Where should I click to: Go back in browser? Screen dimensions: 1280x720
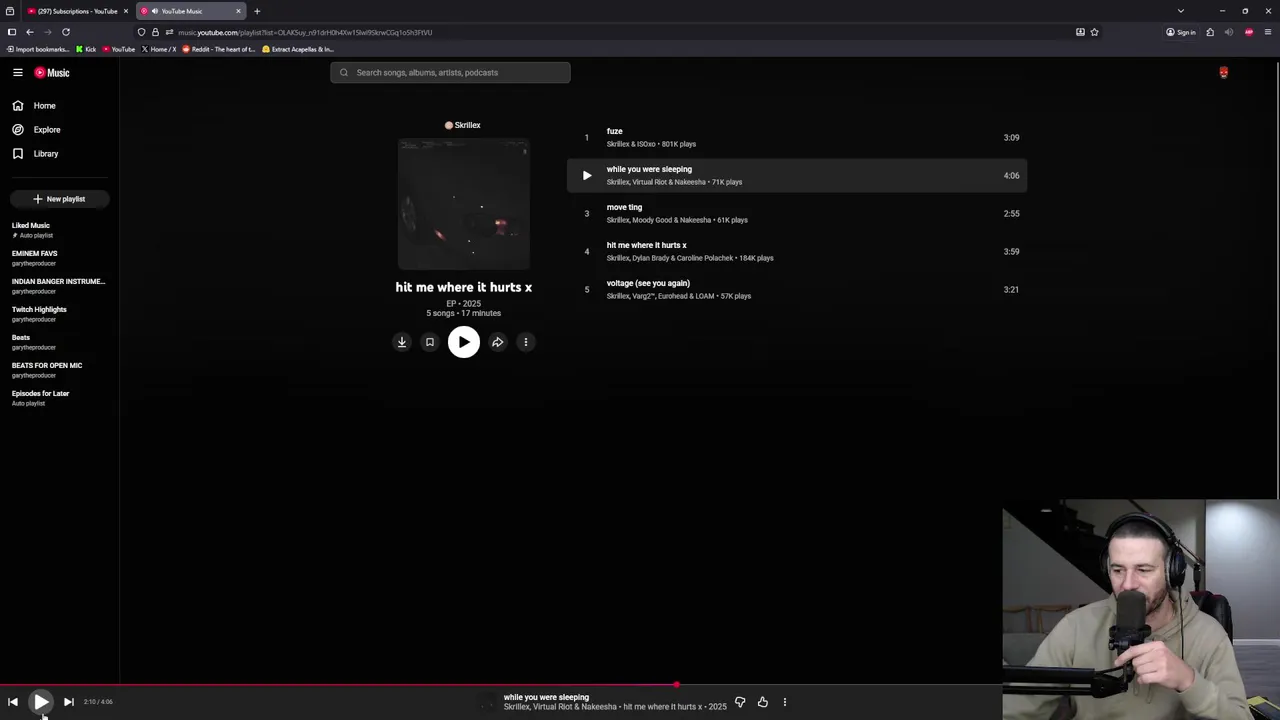pyautogui.click(x=30, y=32)
